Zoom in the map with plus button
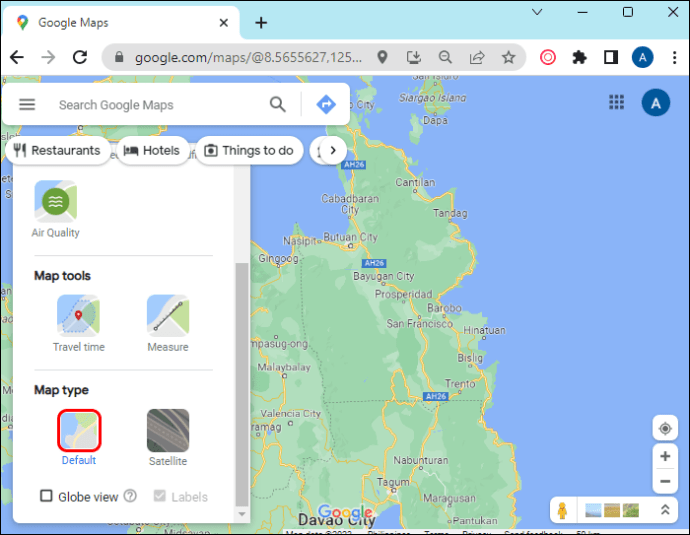The height and width of the screenshot is (535, 690). tap(665, 456)
